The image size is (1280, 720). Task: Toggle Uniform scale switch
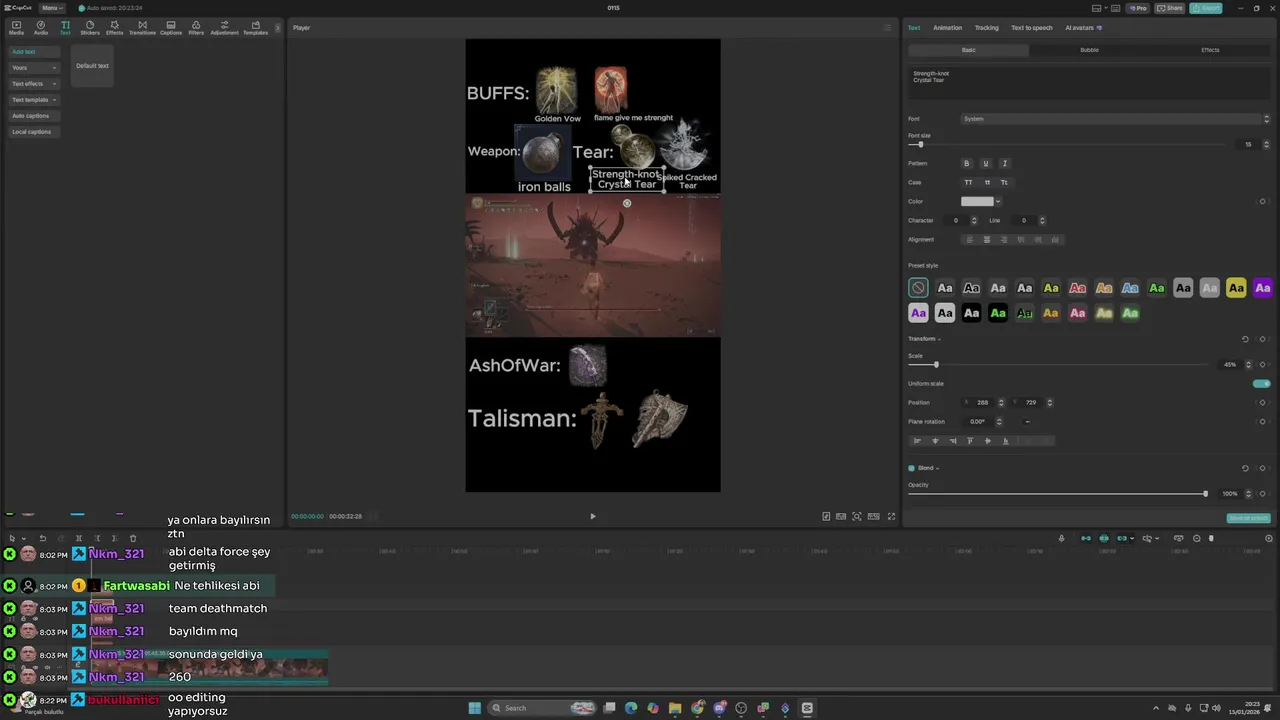pos(1262,383)
